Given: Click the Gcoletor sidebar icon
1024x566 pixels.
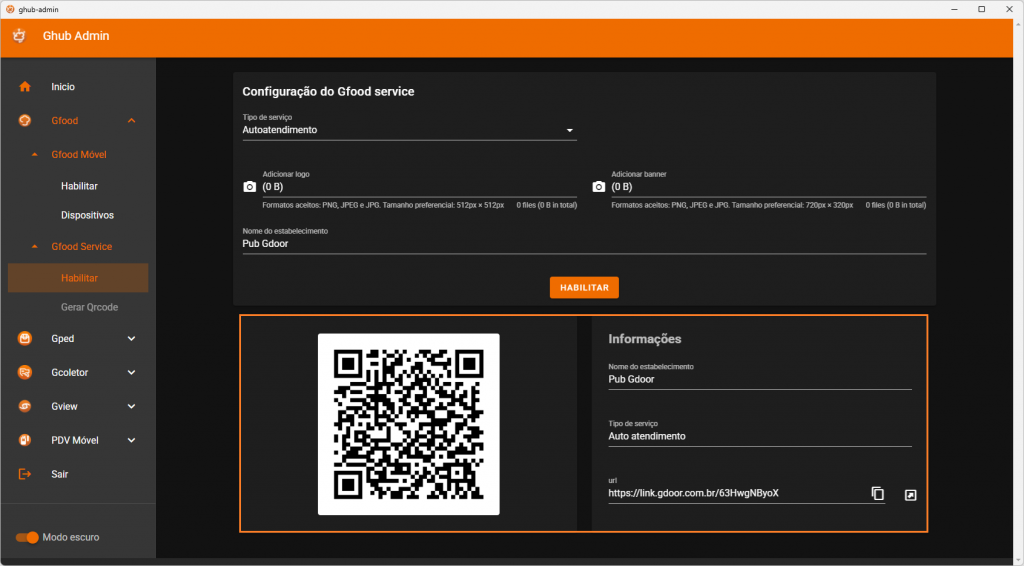Looking at the screenshot, I should pos(25,372).
